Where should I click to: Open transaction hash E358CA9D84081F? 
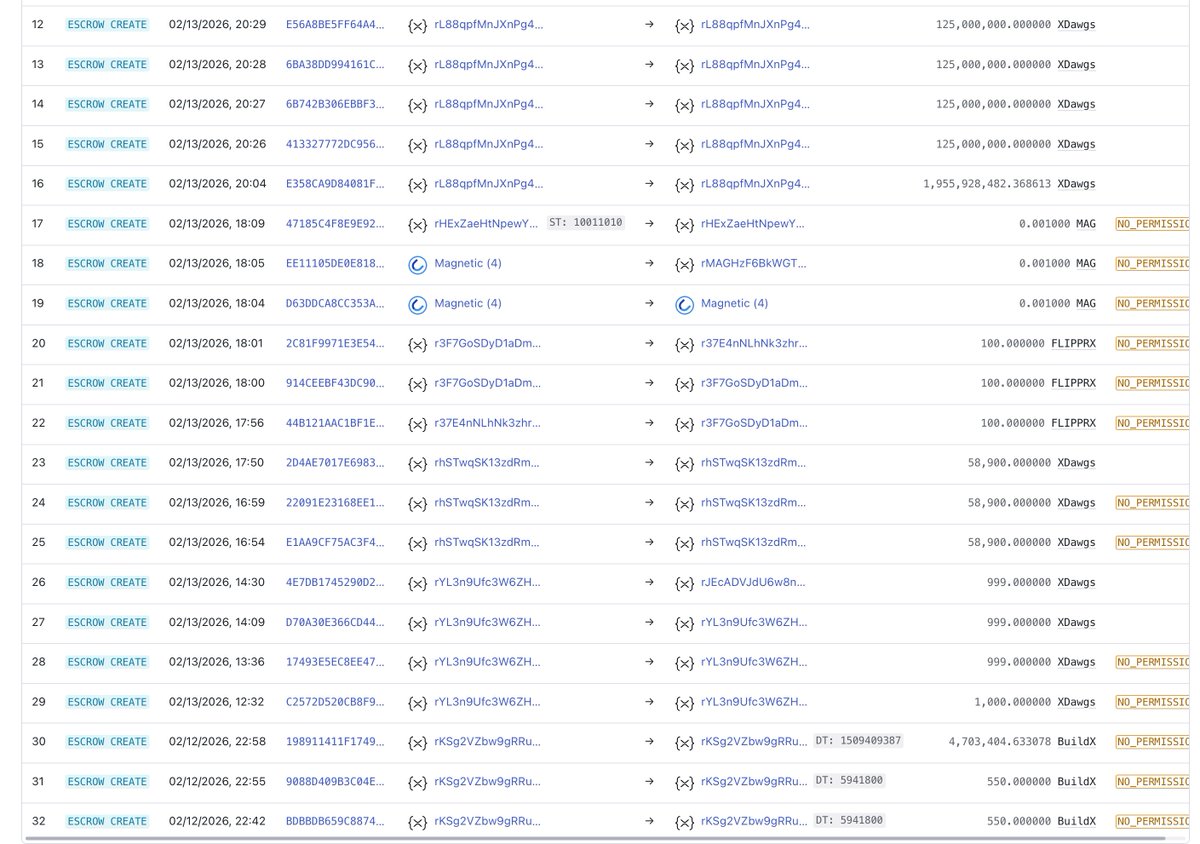point(335,184)
